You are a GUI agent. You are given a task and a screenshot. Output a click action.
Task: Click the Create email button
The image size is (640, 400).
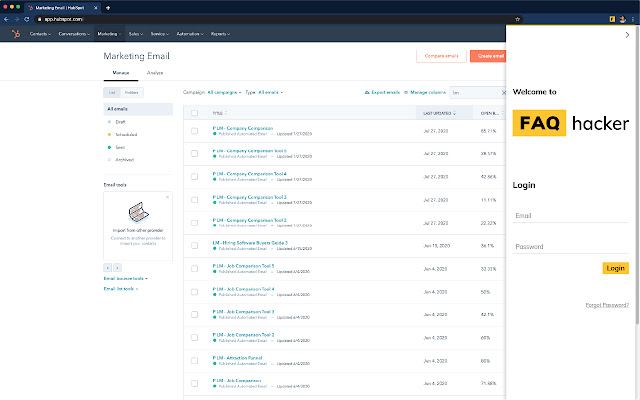488,56
